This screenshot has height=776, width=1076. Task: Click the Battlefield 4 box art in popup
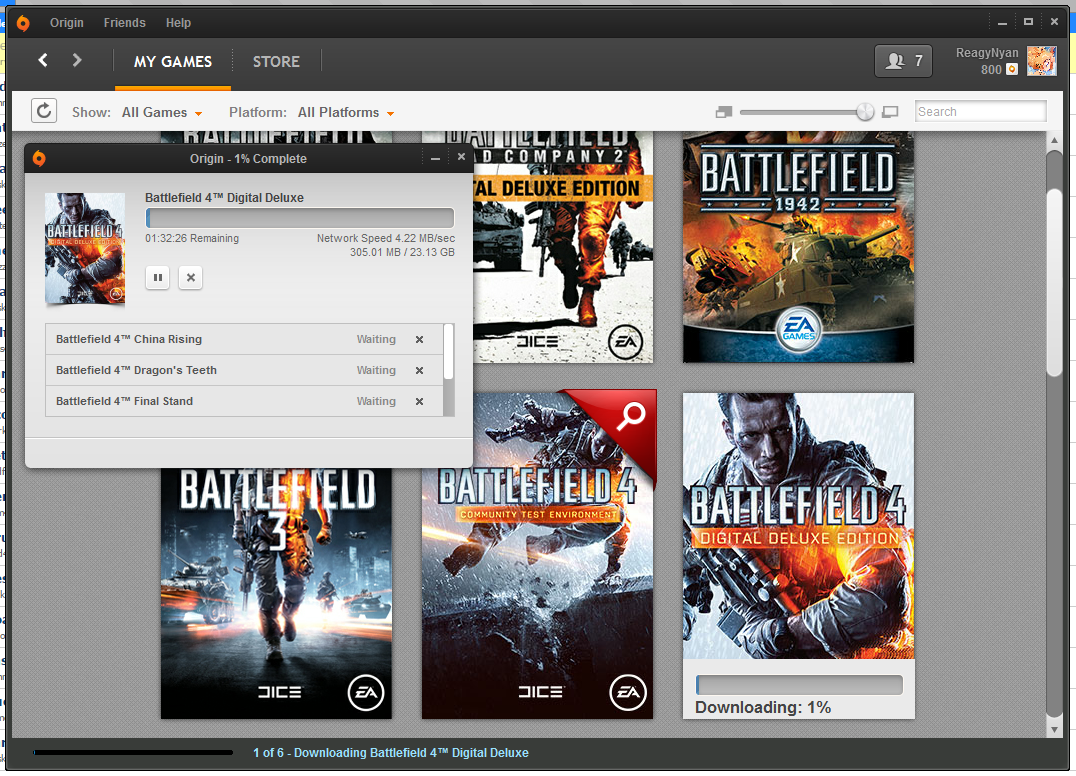click(85, 248)
